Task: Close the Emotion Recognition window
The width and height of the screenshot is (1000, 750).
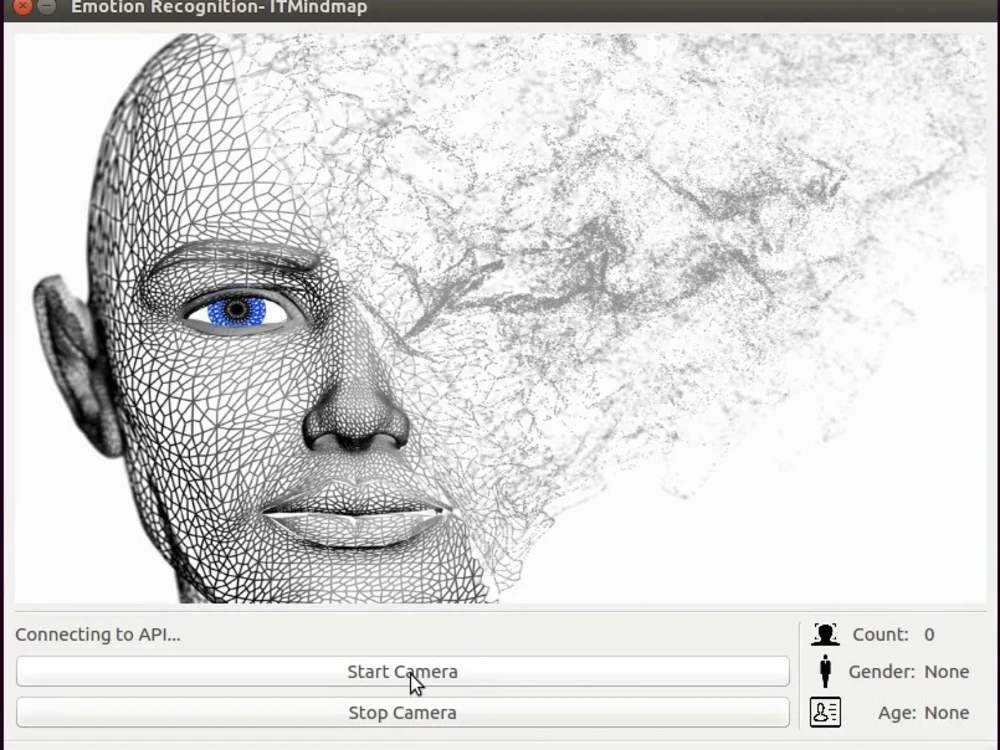Action: click(x=22, y=6)
